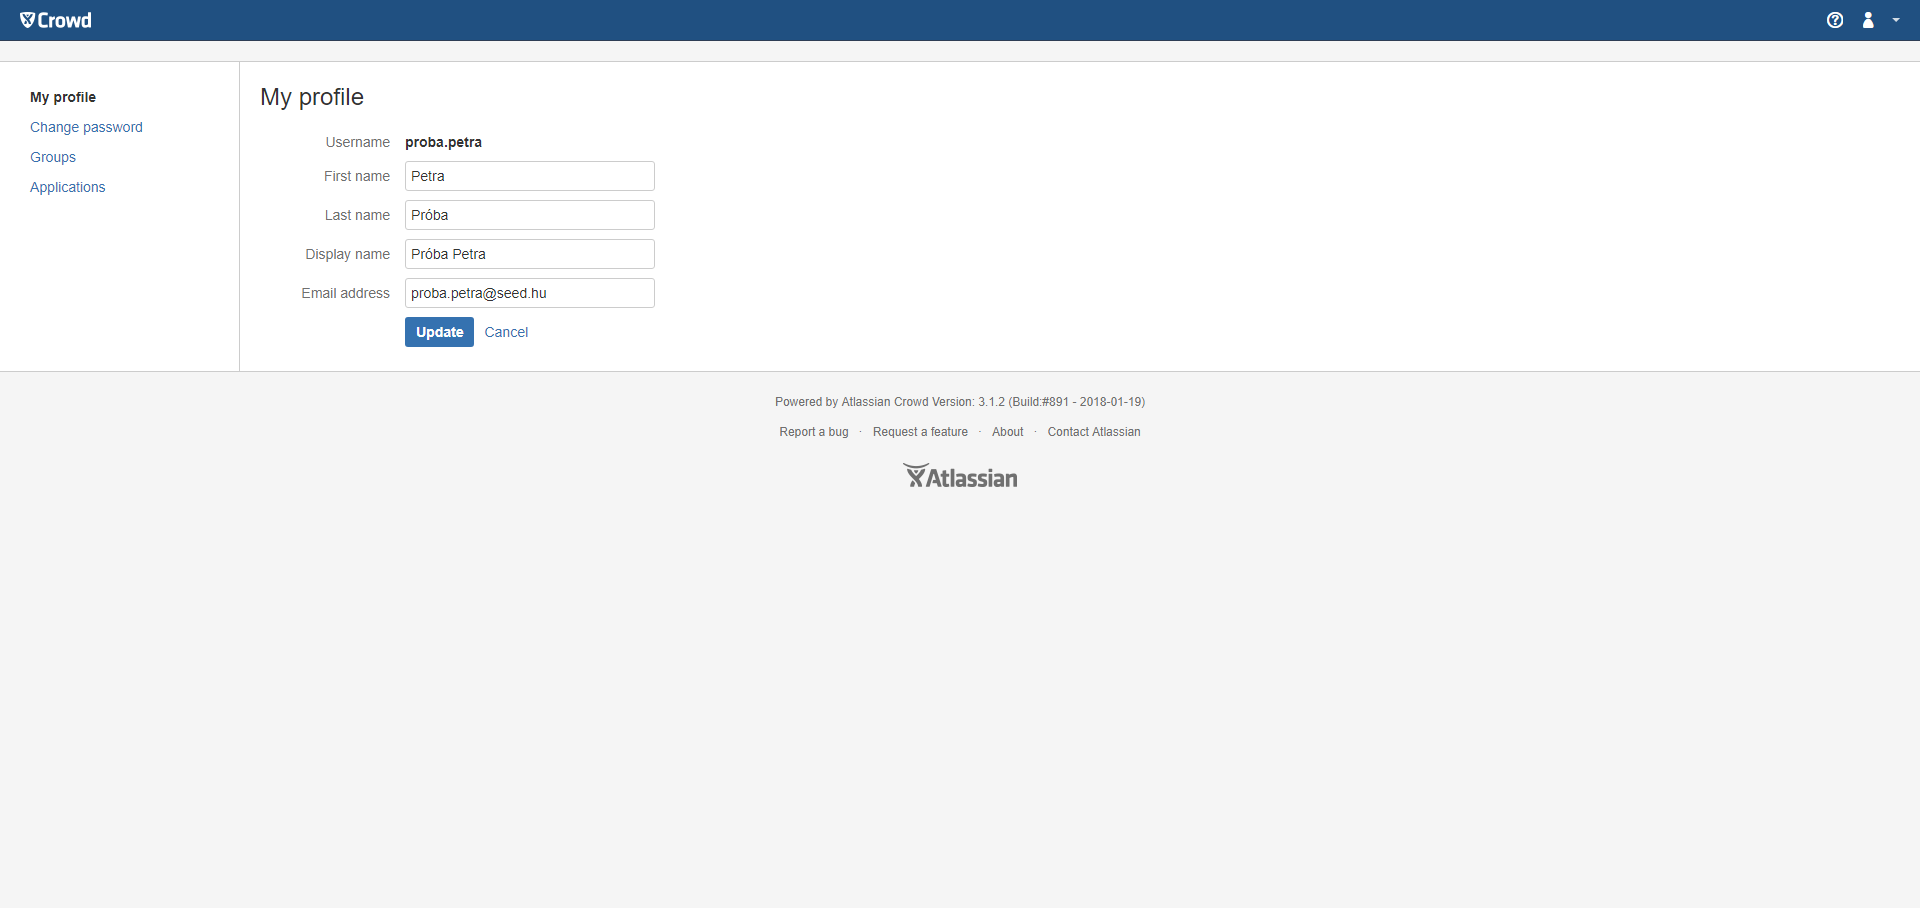The height and width of the screenshot is (908, 1920).
Task: Click the Cancel link
Action: tap(506, 332)
